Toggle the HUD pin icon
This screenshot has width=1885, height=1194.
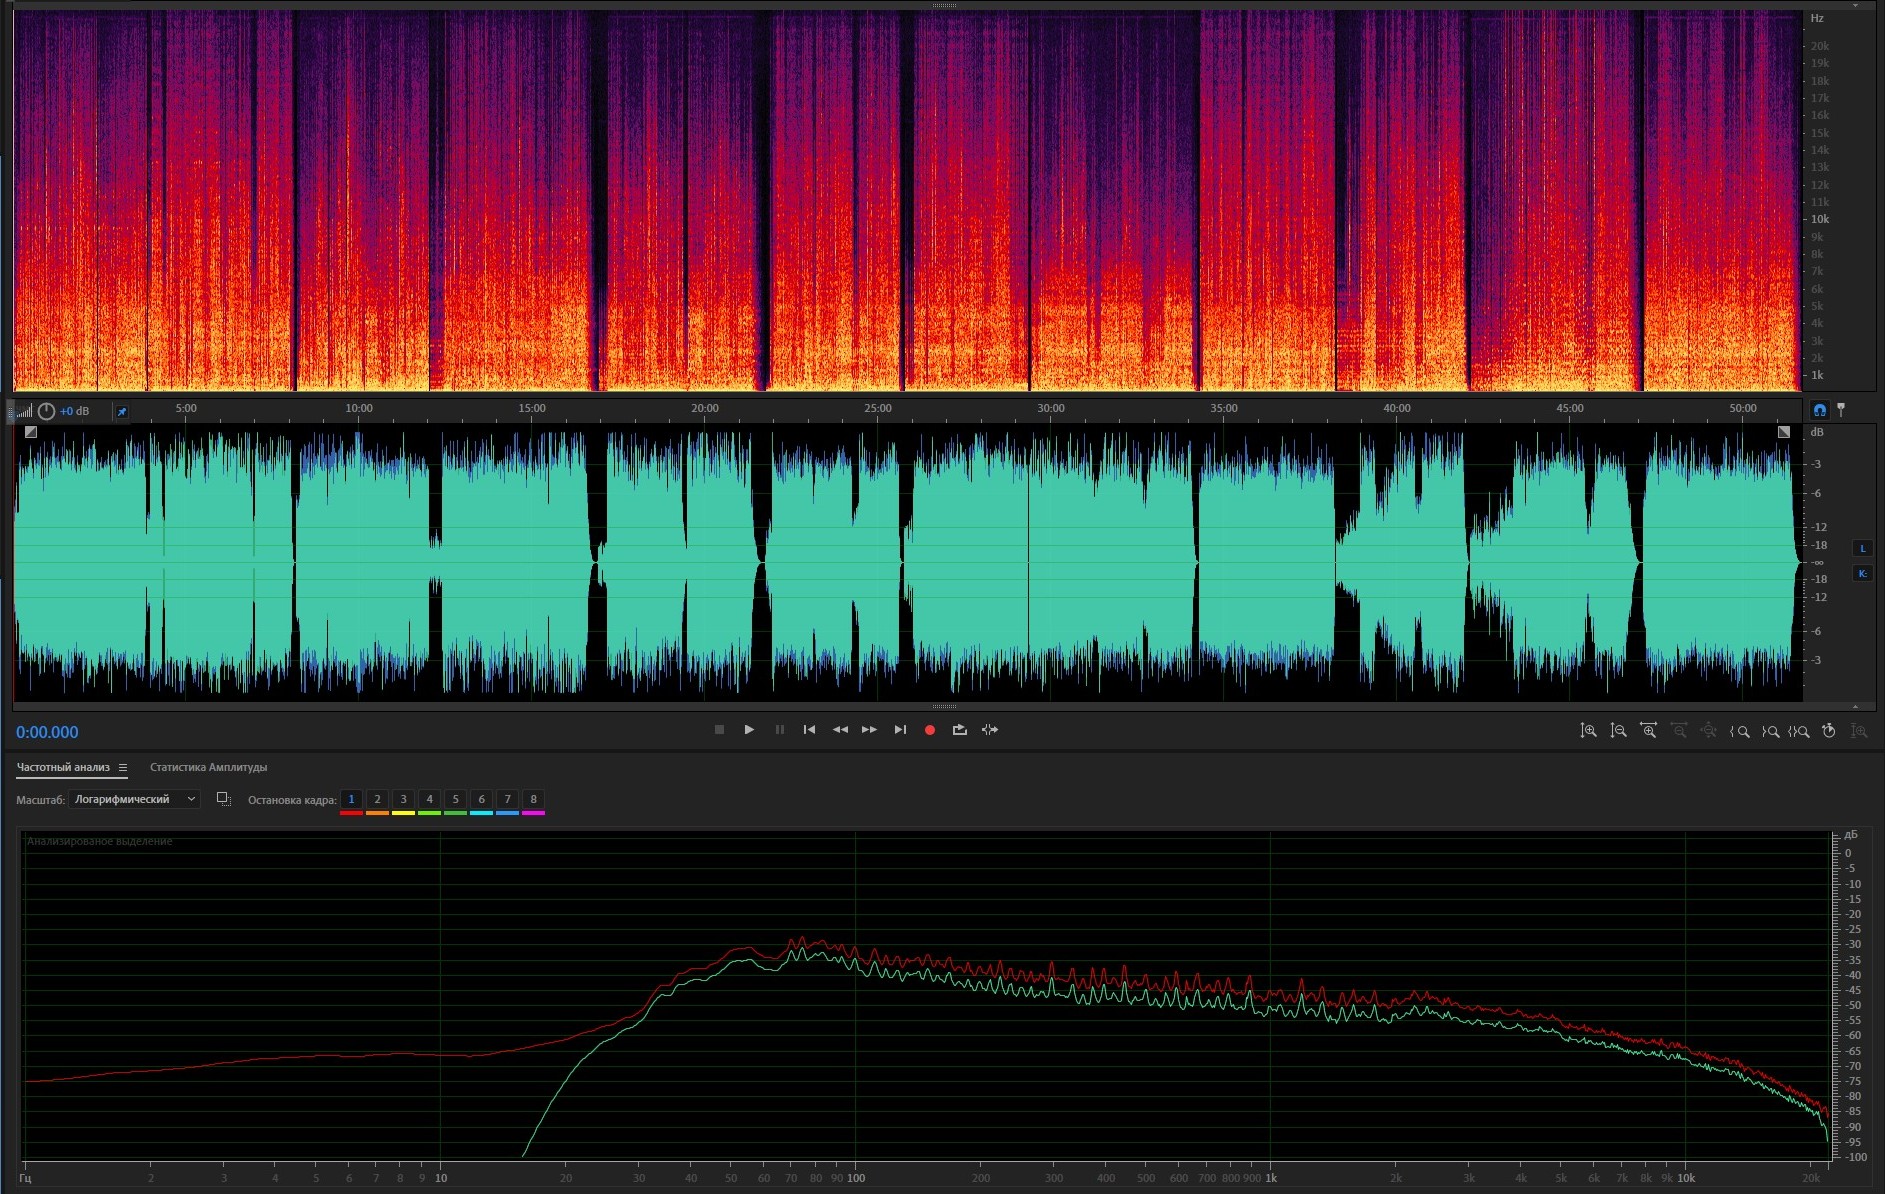[122, 411]
